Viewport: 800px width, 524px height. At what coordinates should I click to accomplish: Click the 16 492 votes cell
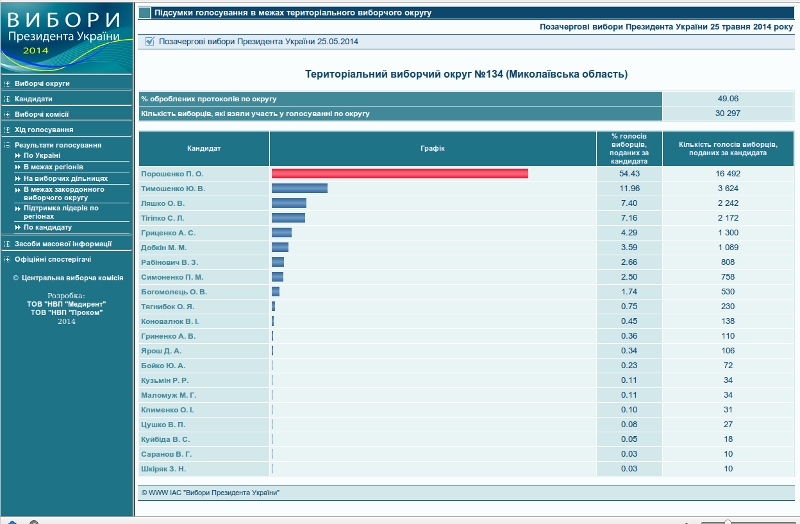[728, 174]
